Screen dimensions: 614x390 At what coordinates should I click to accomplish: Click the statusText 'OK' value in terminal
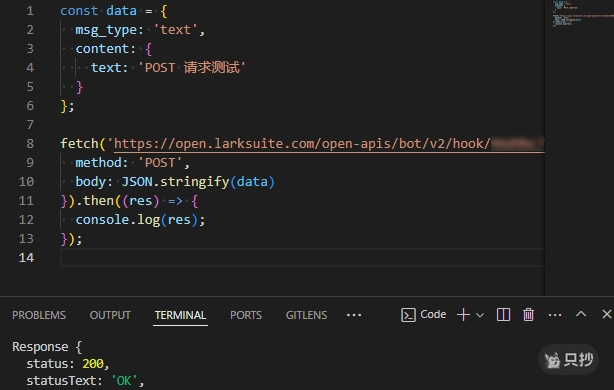click(124, 381)
